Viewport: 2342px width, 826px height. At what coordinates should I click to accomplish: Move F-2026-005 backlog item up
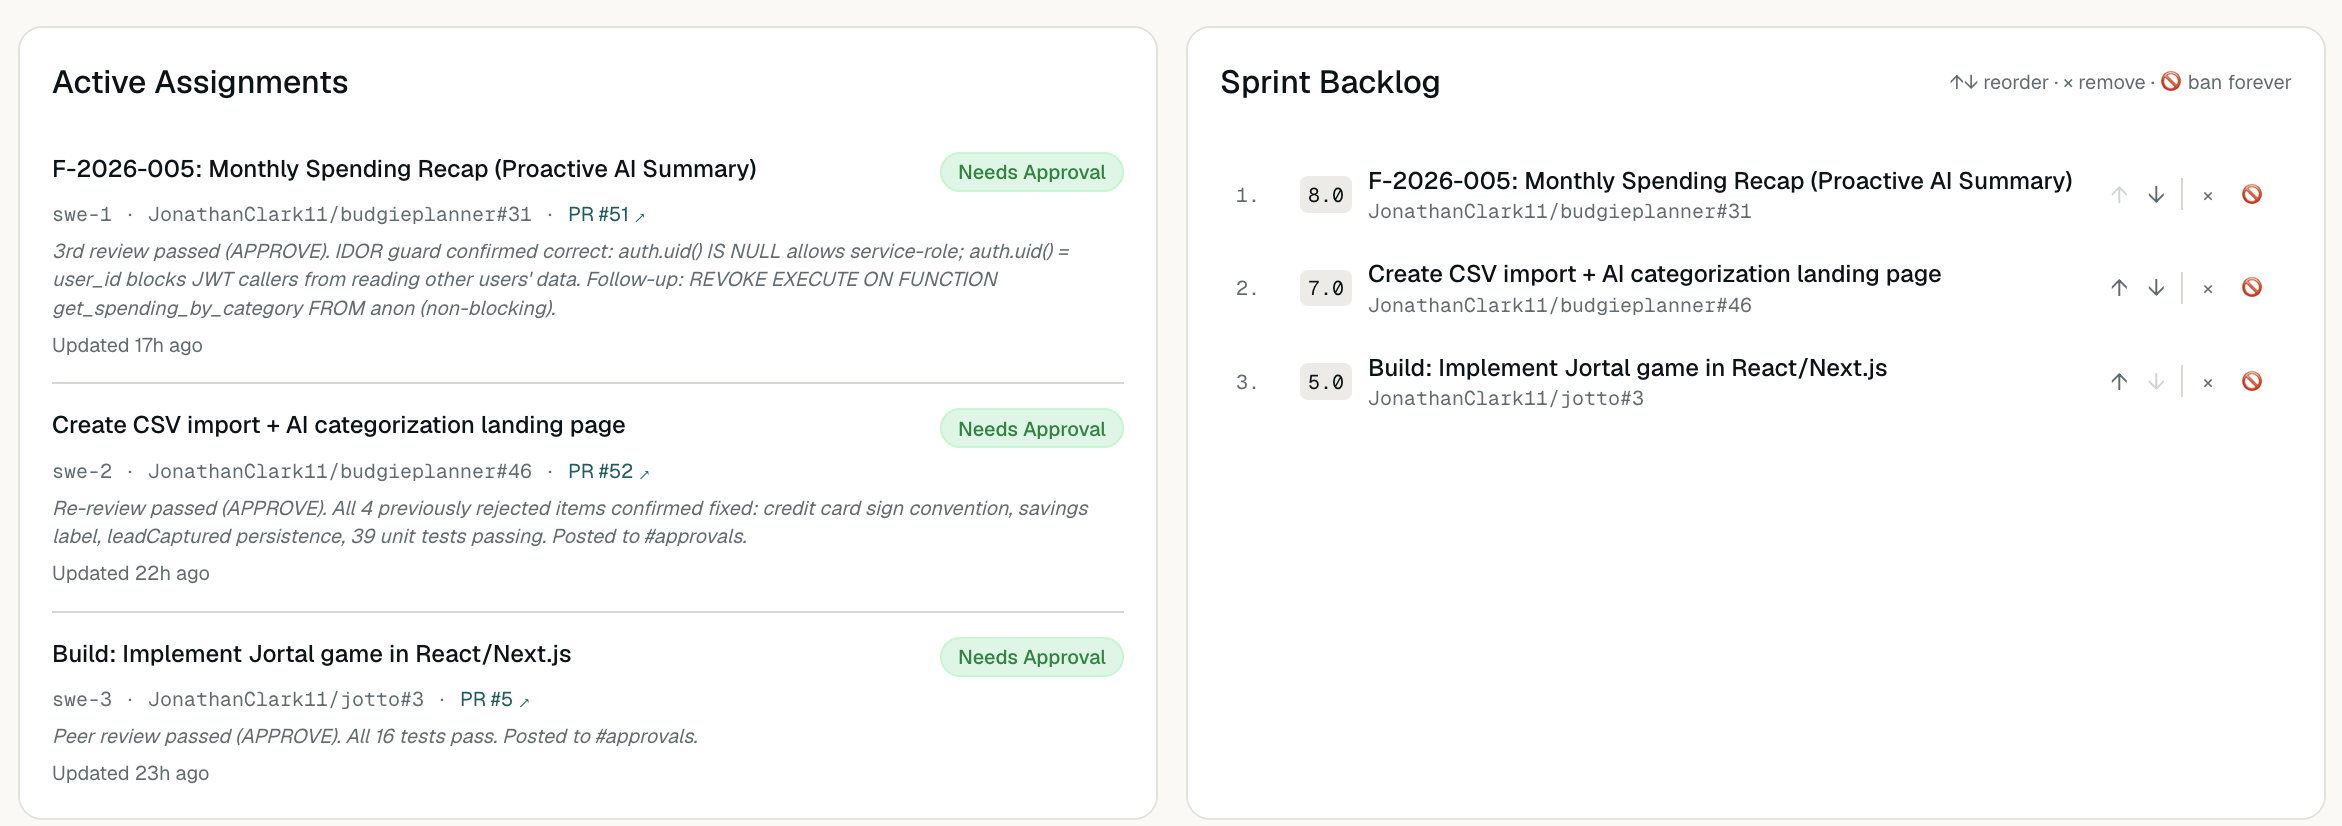click(2119, 195)
